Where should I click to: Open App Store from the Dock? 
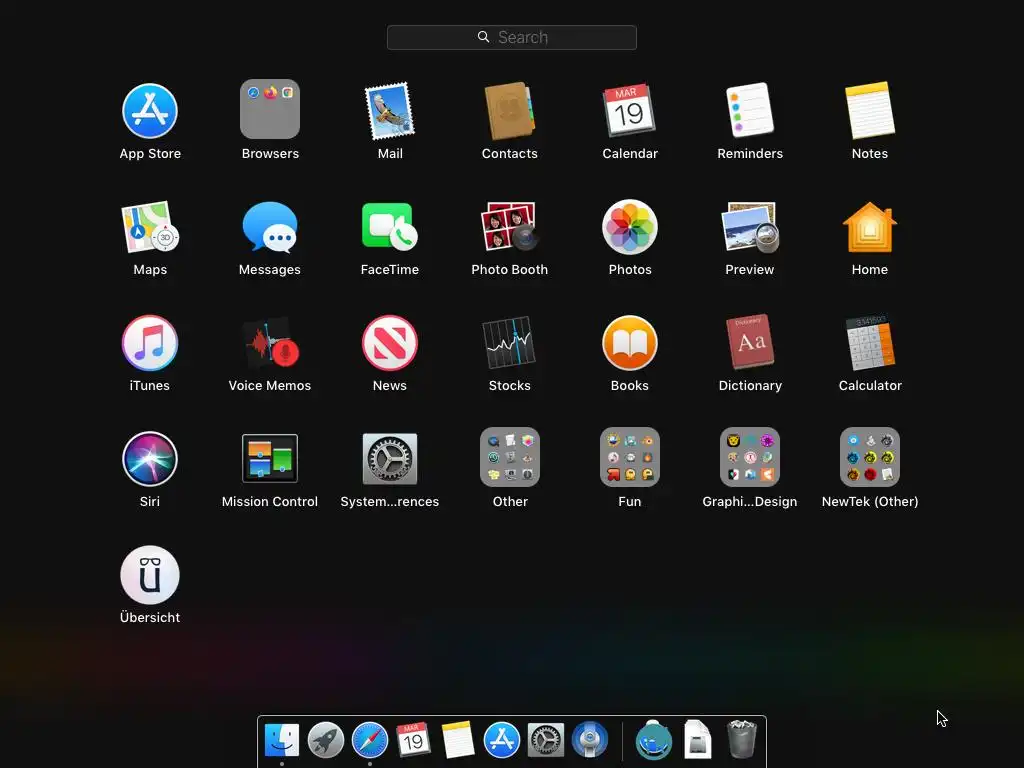(502, 741)
